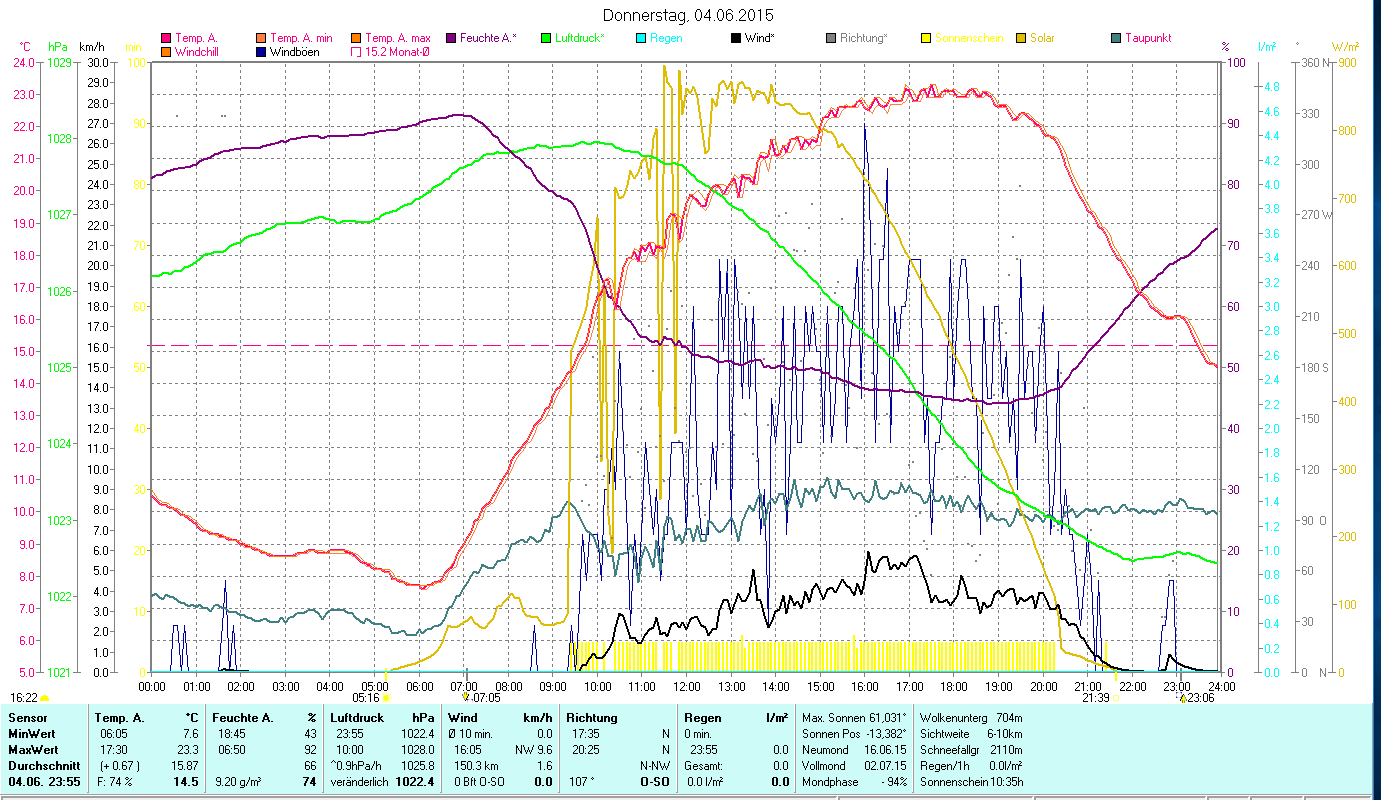The image size is (1381, 800).
Task: Click the 9.20 g/m² humidity value
Action: 237,782
